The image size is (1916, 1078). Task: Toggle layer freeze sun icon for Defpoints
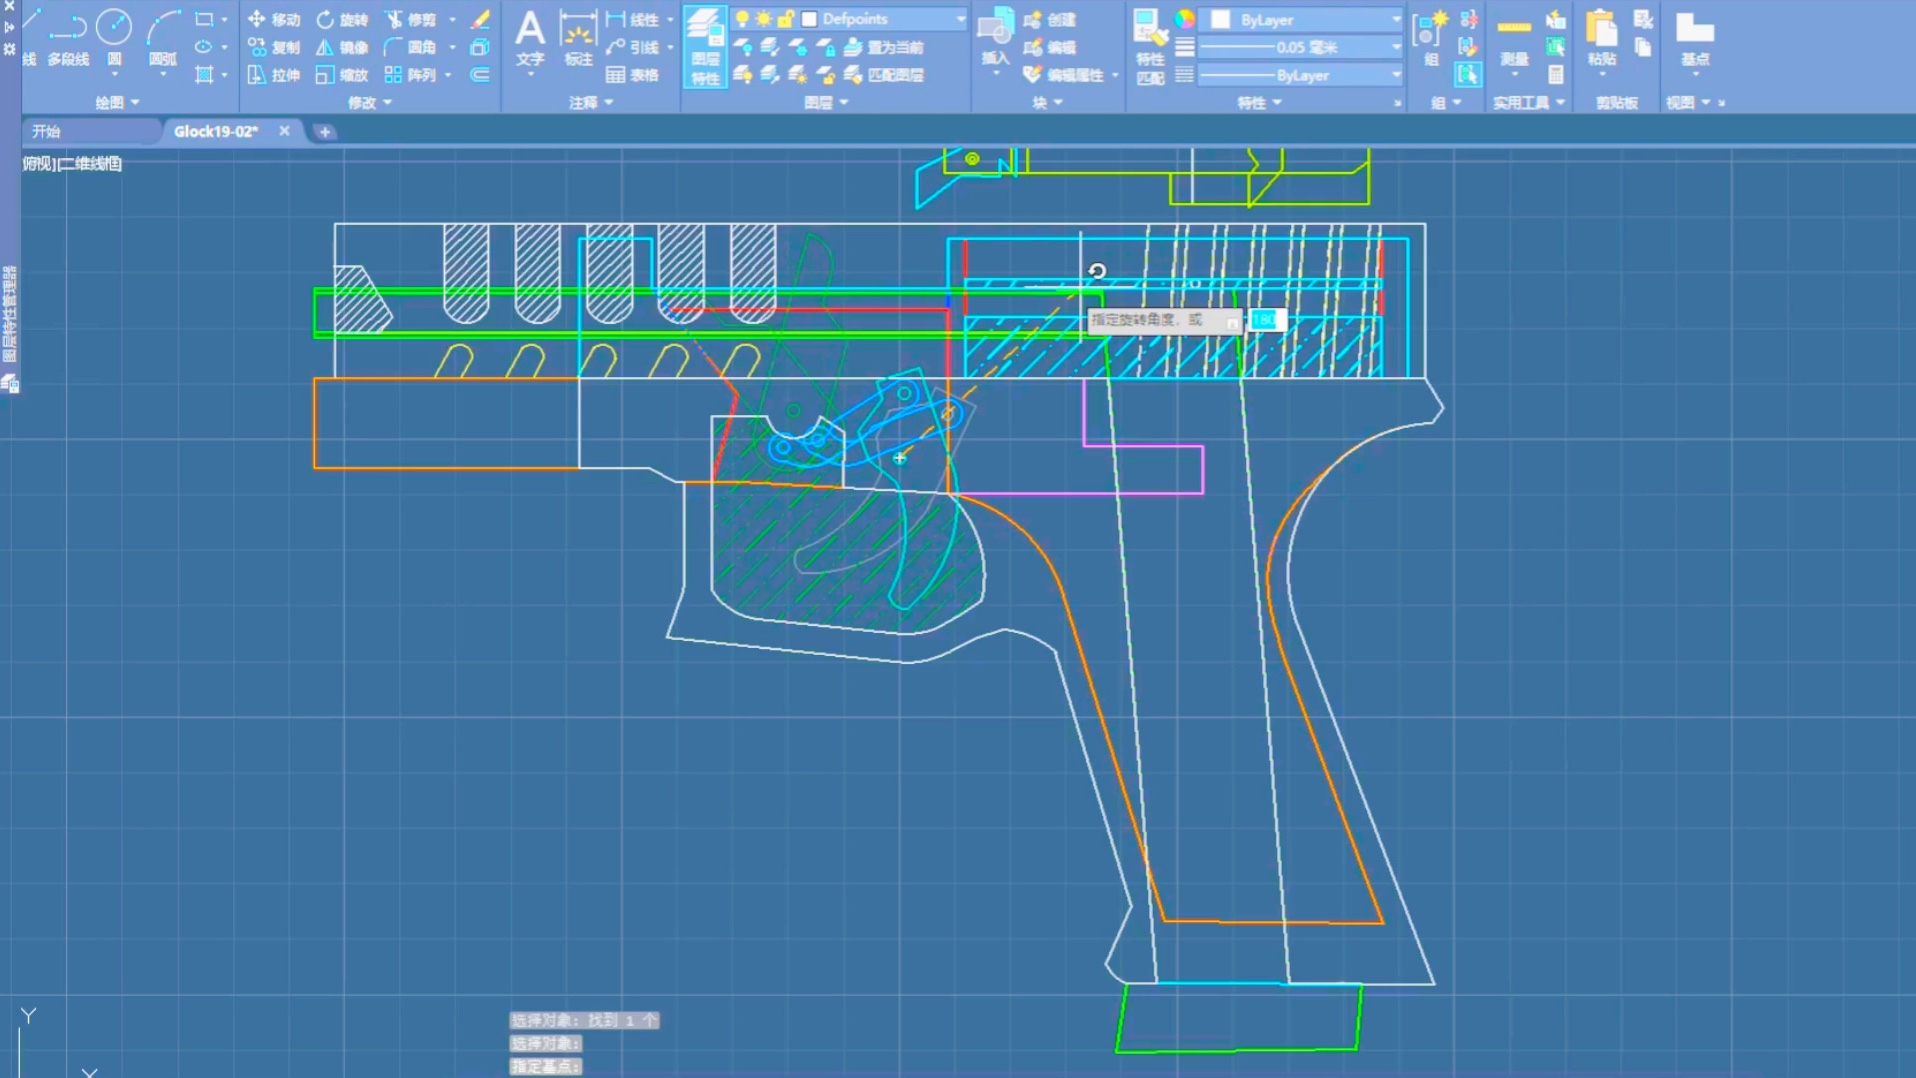764,19
